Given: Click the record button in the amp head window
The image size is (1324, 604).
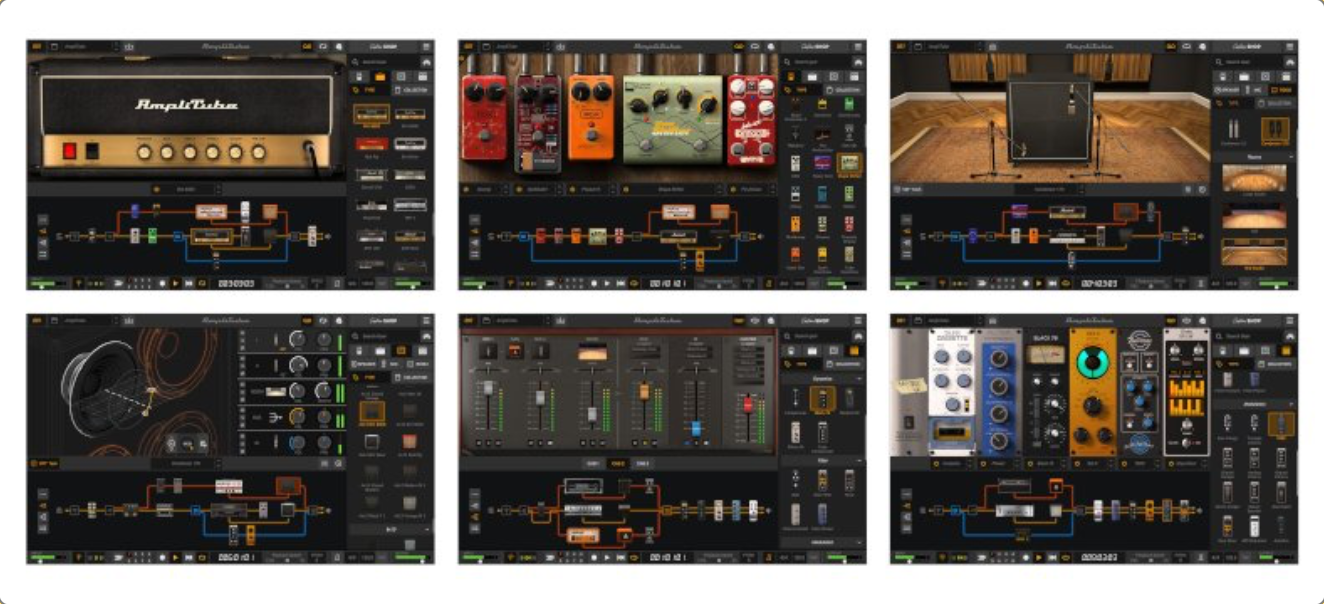Looking at the screenshot, I should coord(162,283).
